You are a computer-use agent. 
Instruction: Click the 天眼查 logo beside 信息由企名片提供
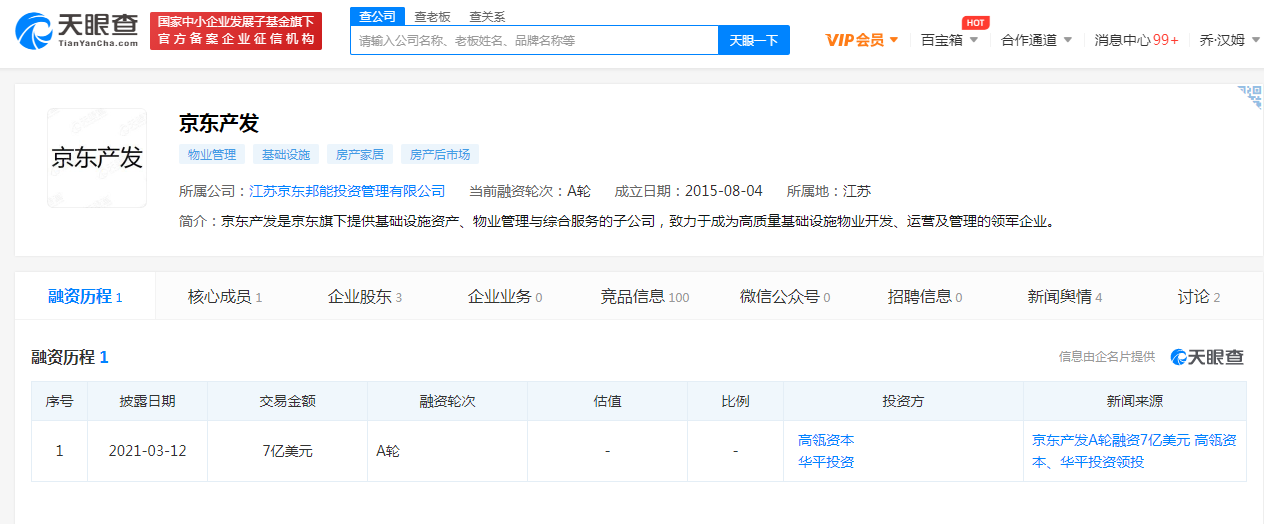point(1207,357)
